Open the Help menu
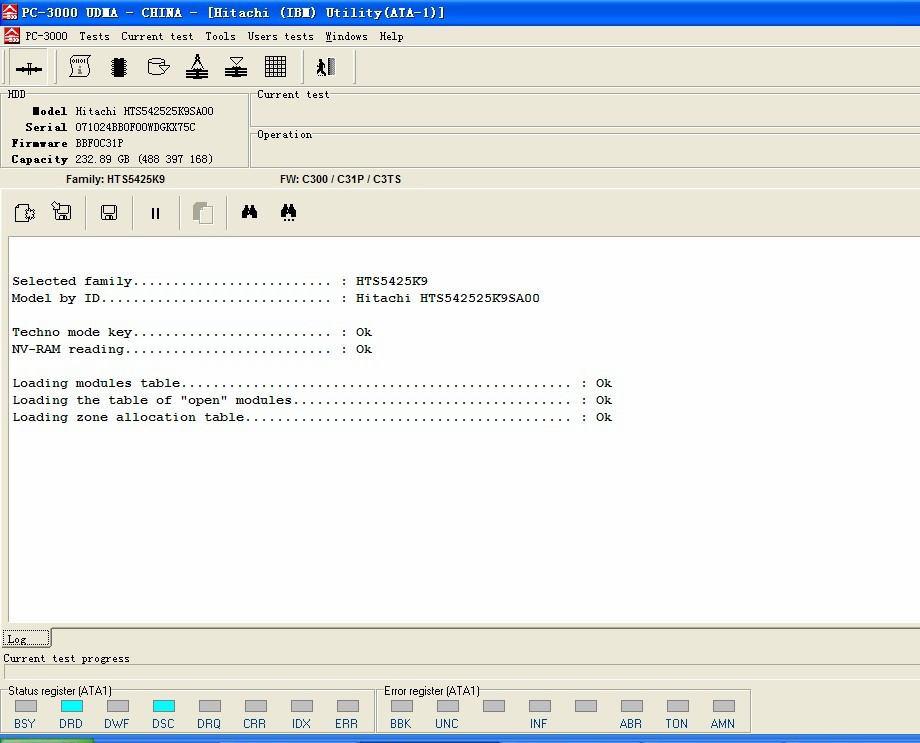The image size is (920, 743). point(391,36)
